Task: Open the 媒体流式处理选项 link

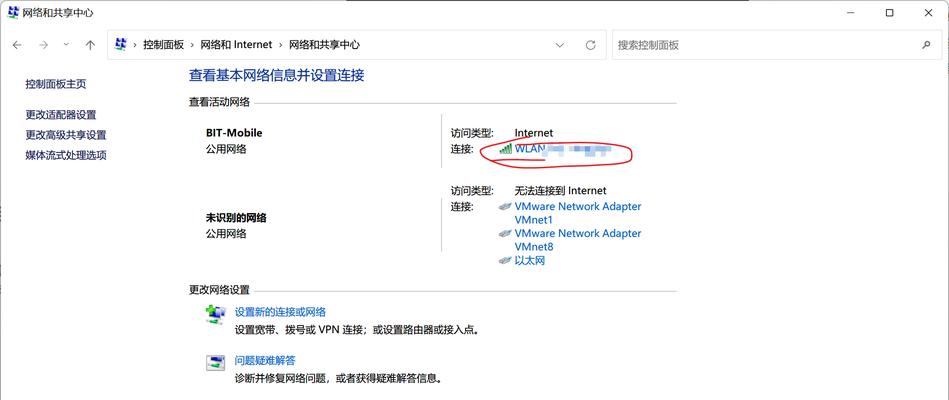Action: pos(66,155)
